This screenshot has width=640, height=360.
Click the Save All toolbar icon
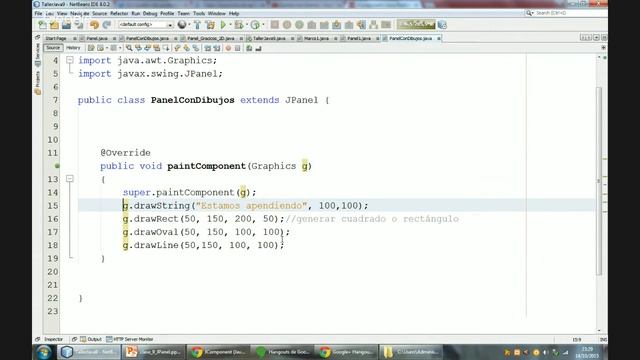coord(79,25)
